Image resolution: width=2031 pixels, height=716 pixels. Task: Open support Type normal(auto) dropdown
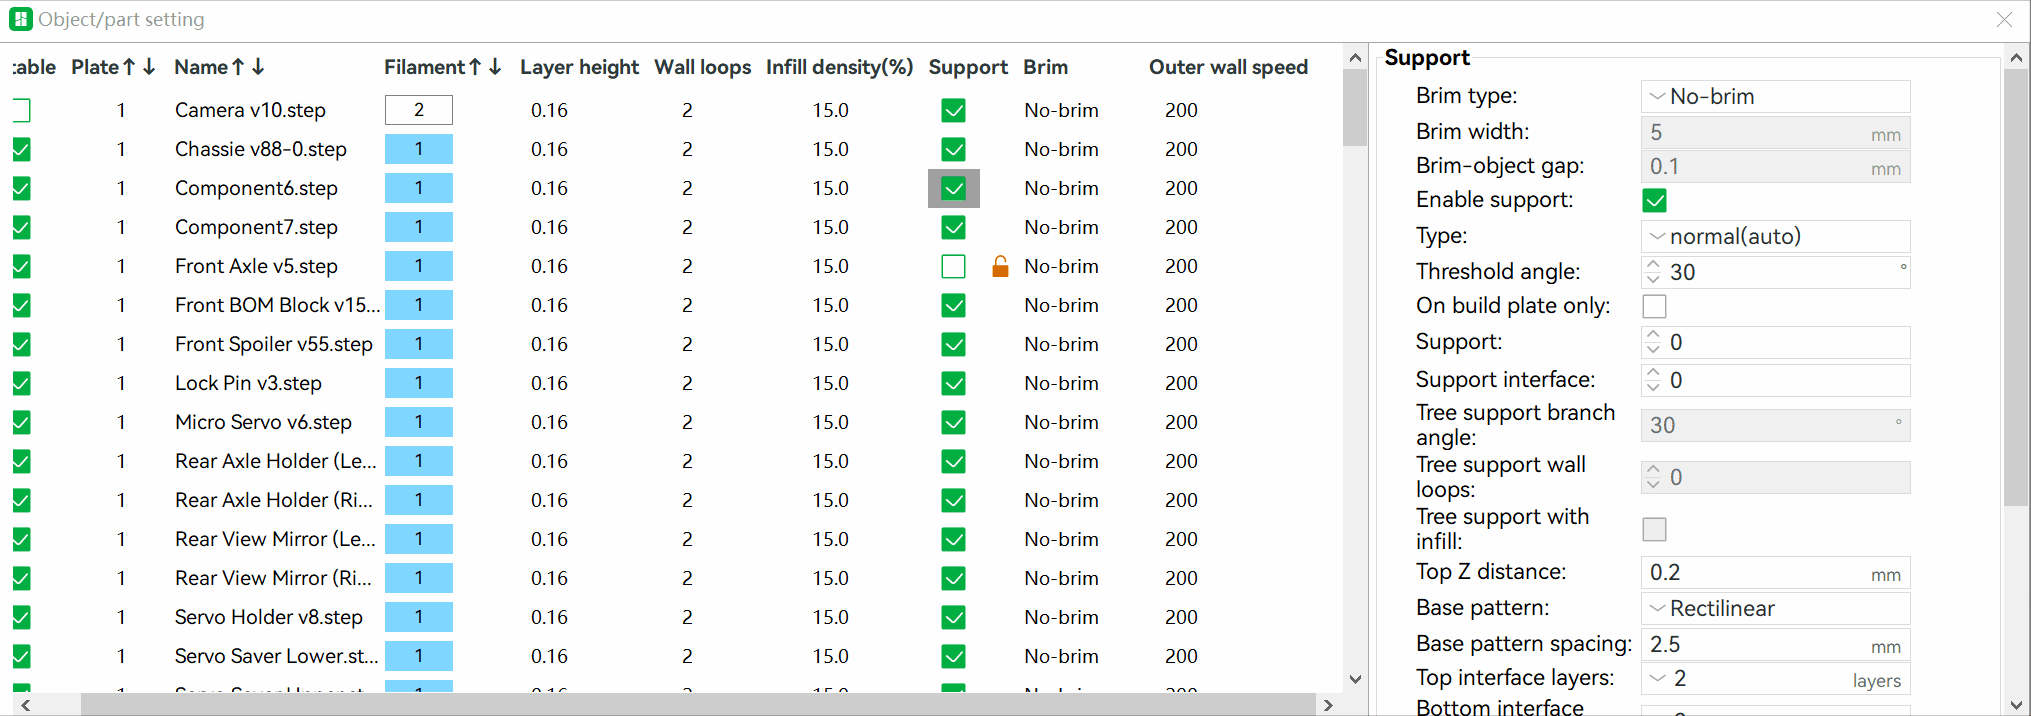[1775, 236]
